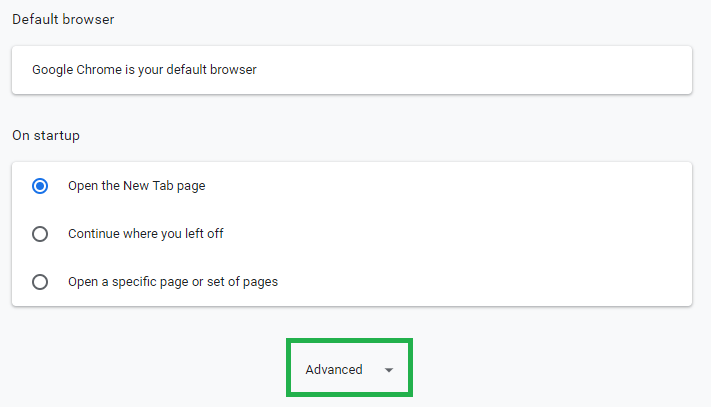Click empty space right of the default browser message
Viewport: 711px width, 407px height.
tap(480, 70)
